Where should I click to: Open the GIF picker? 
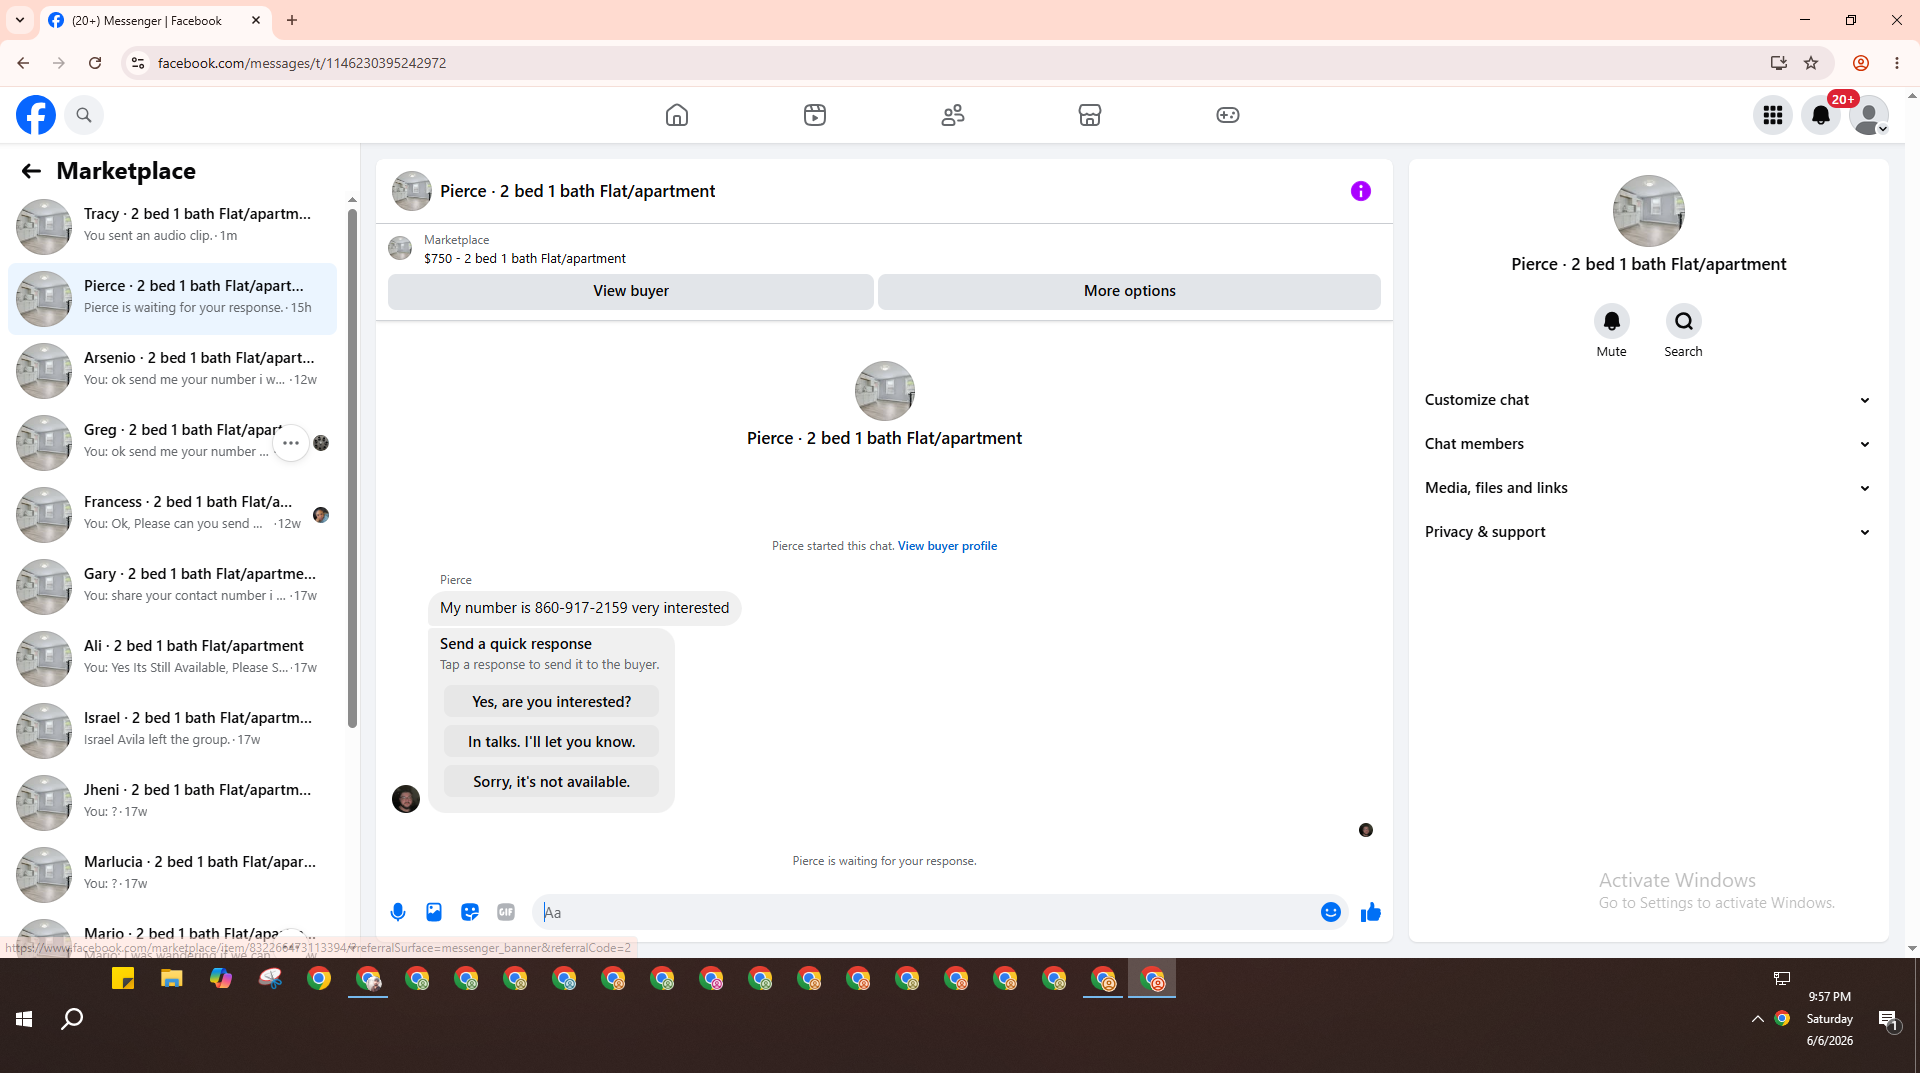(x=506, y=912)
